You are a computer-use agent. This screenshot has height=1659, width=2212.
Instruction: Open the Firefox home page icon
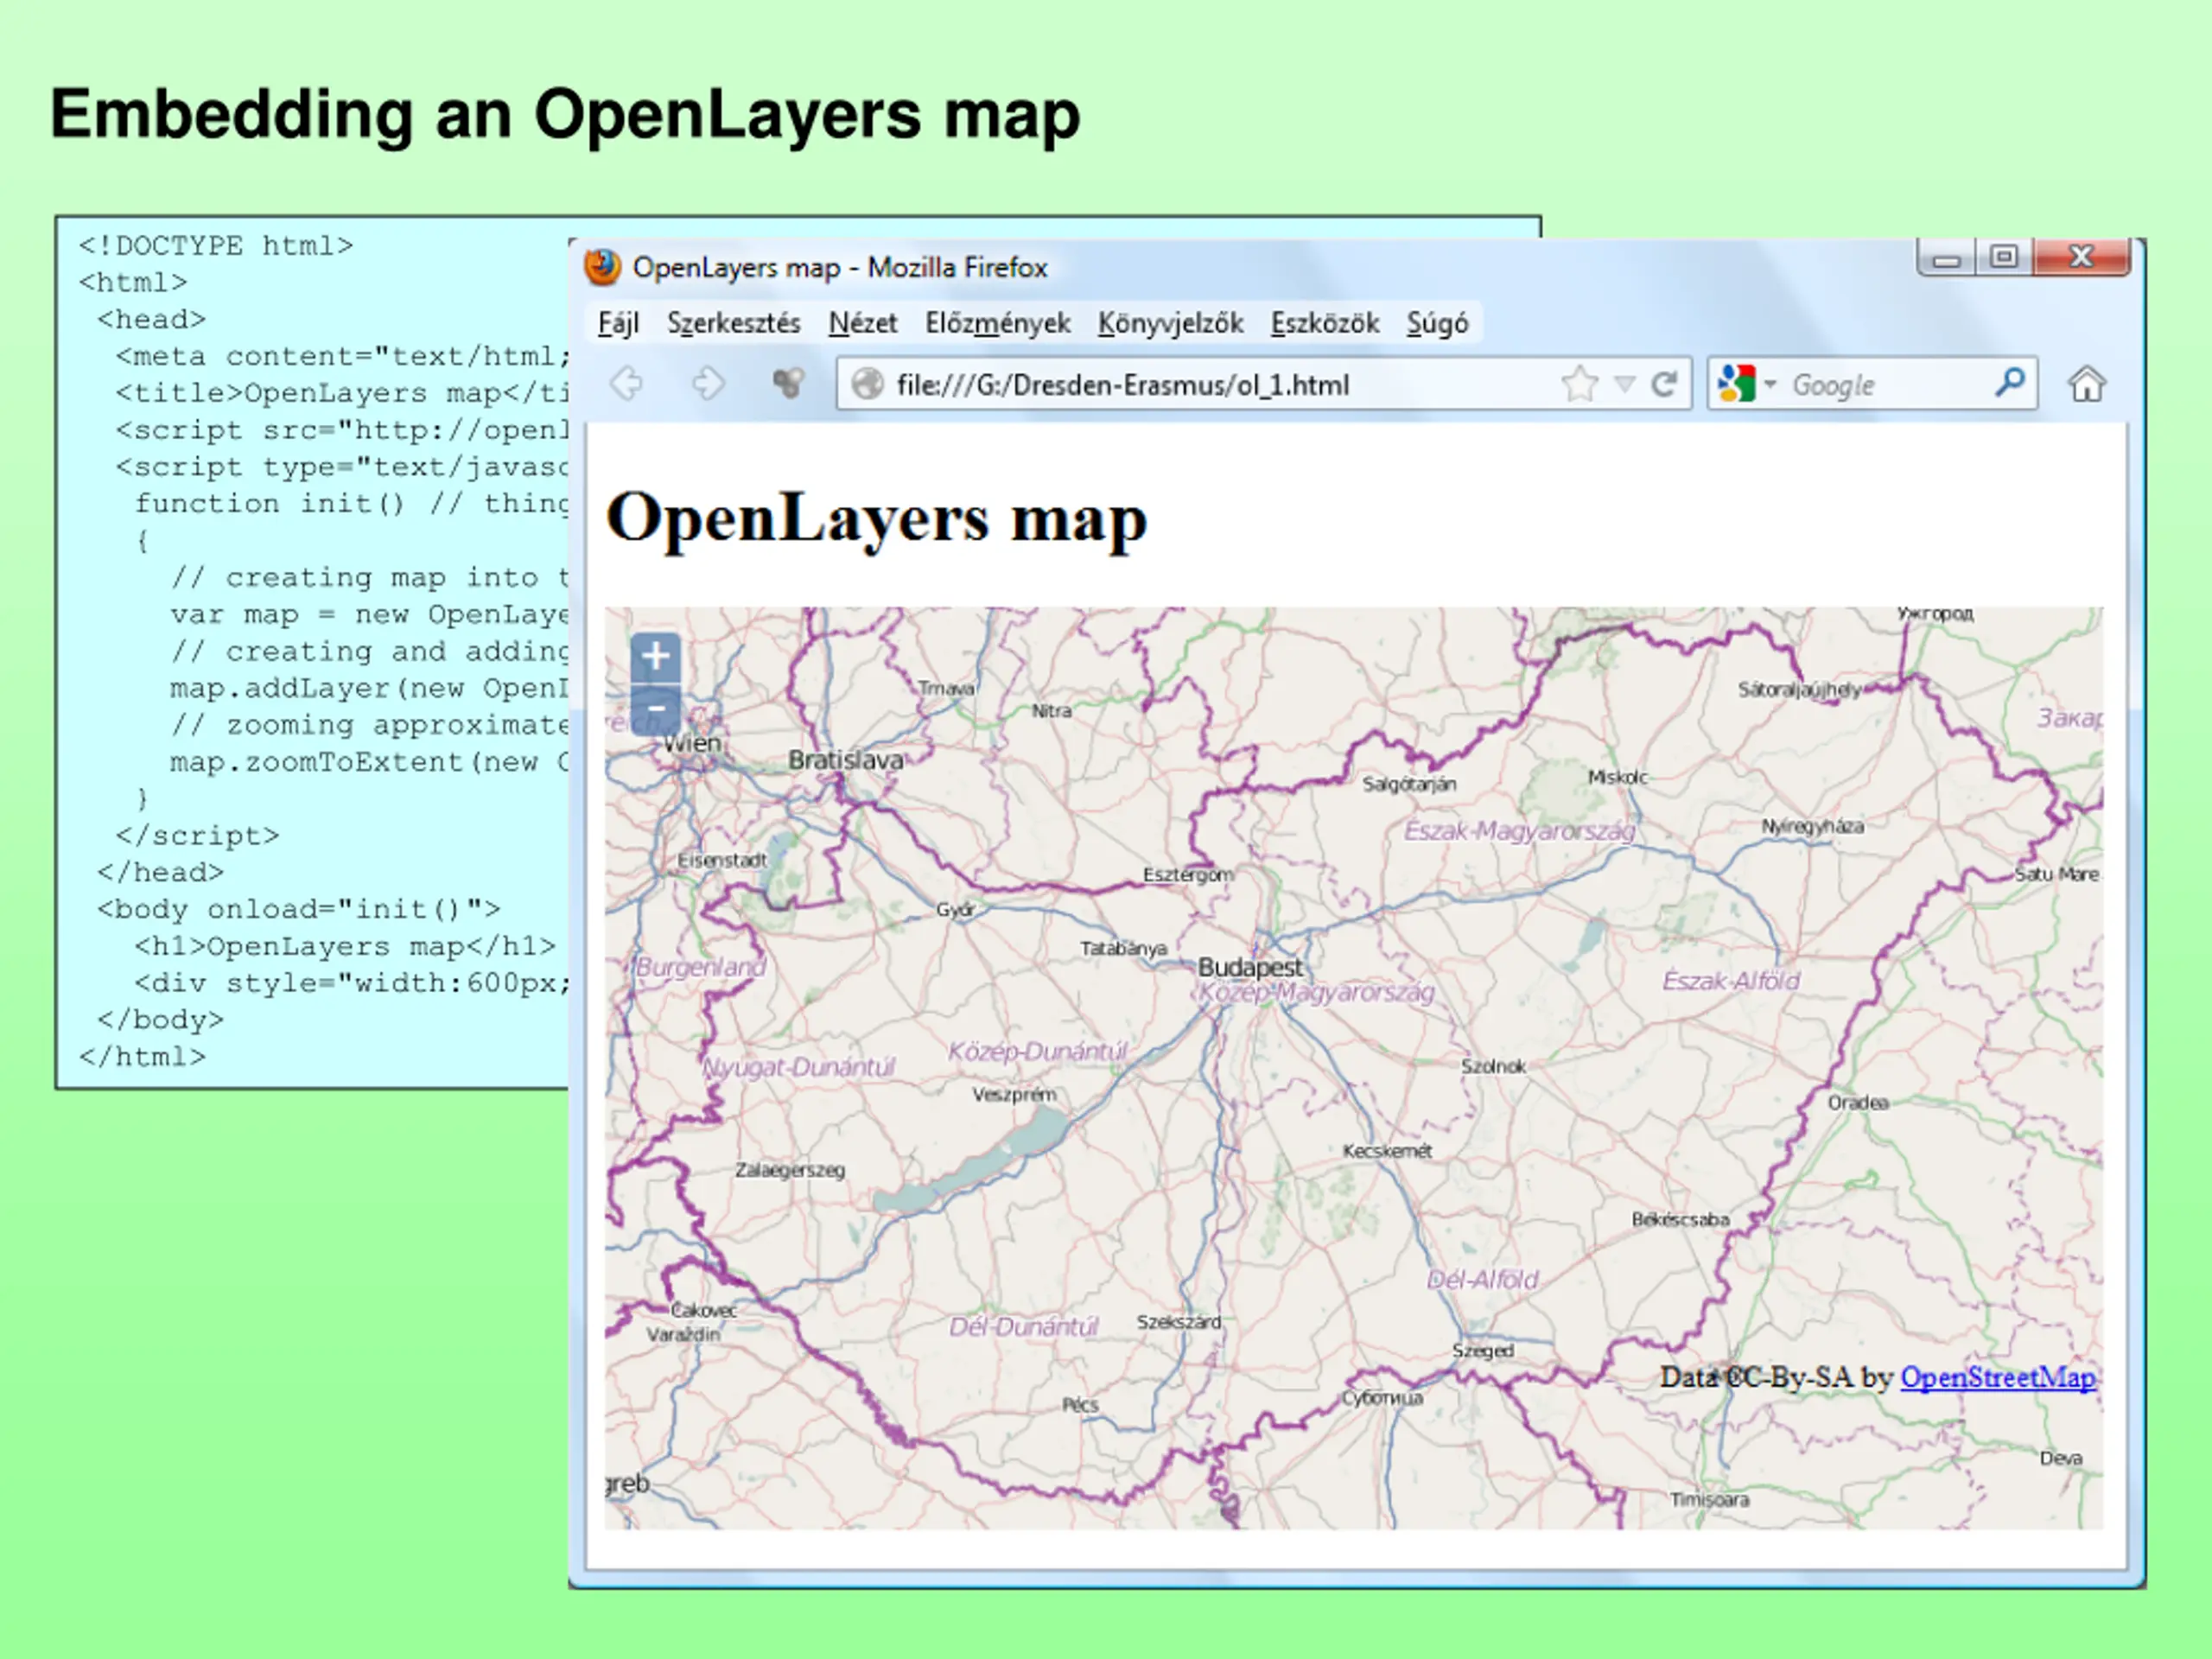coord(2087,384)
